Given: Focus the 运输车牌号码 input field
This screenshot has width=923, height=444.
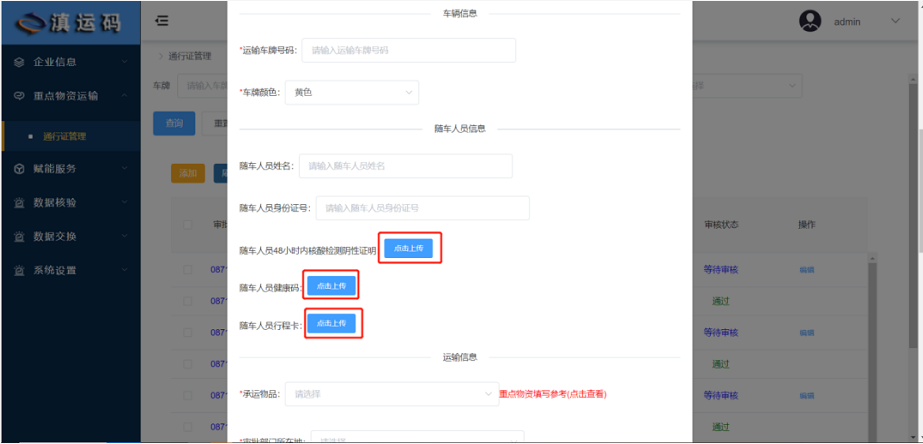Looking at the screenshot, I should 409,51.
